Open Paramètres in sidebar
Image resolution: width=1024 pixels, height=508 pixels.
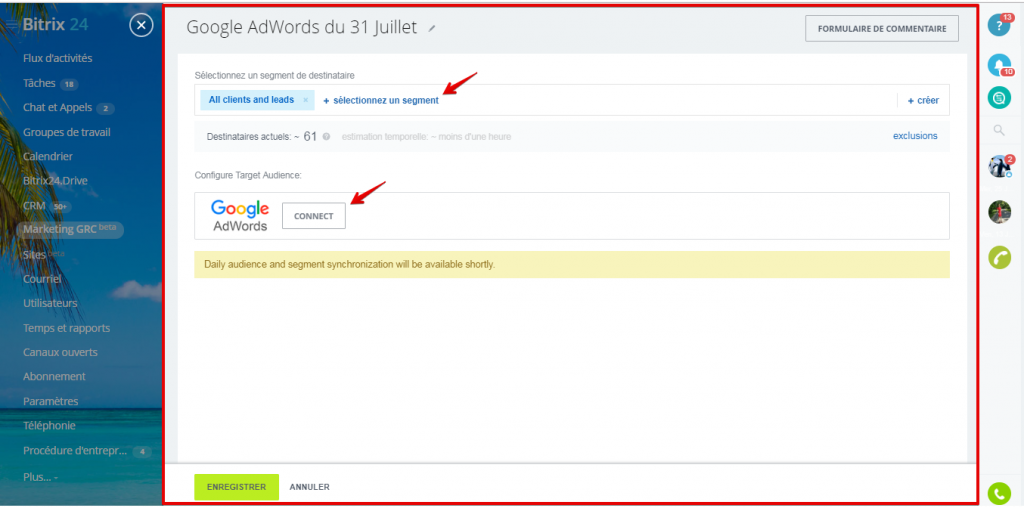click(x=50, y=401)
